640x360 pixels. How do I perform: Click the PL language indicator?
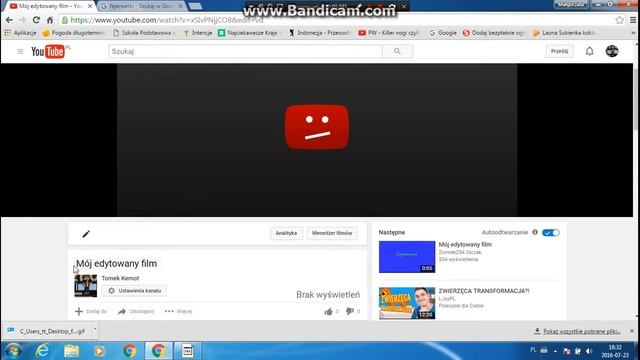(533, 350)
